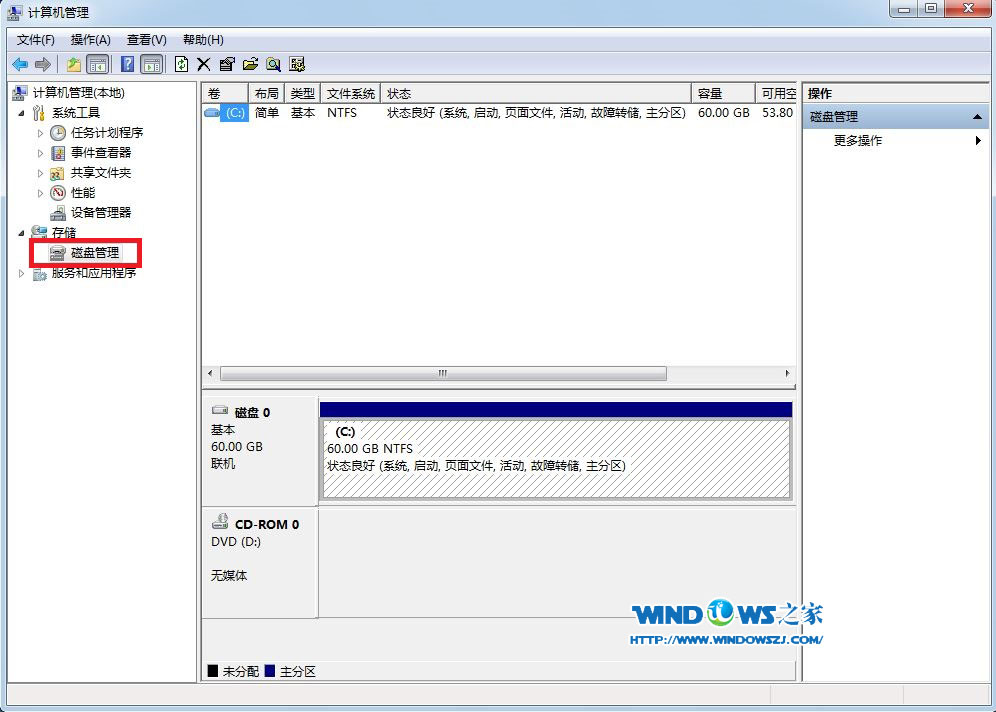
Task: Open the 查看(V) menu
Action: tap(146, 40)
